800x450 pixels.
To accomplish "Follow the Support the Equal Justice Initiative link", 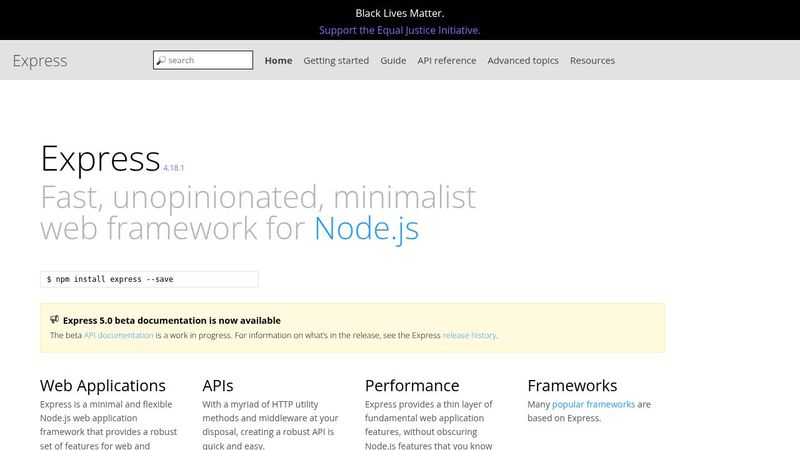I will [x=400, y=30].
